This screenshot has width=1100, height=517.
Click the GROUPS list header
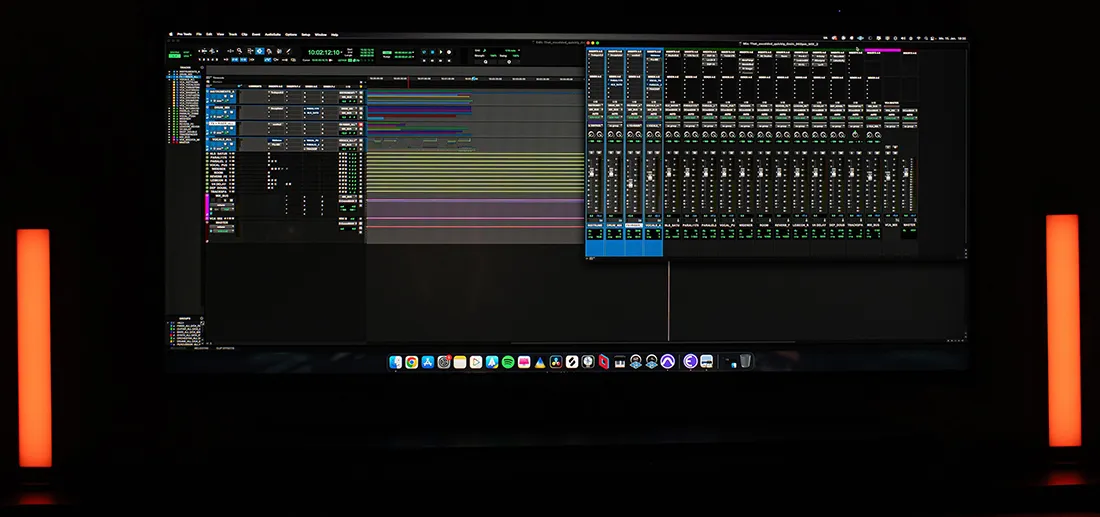coord(184,317)
